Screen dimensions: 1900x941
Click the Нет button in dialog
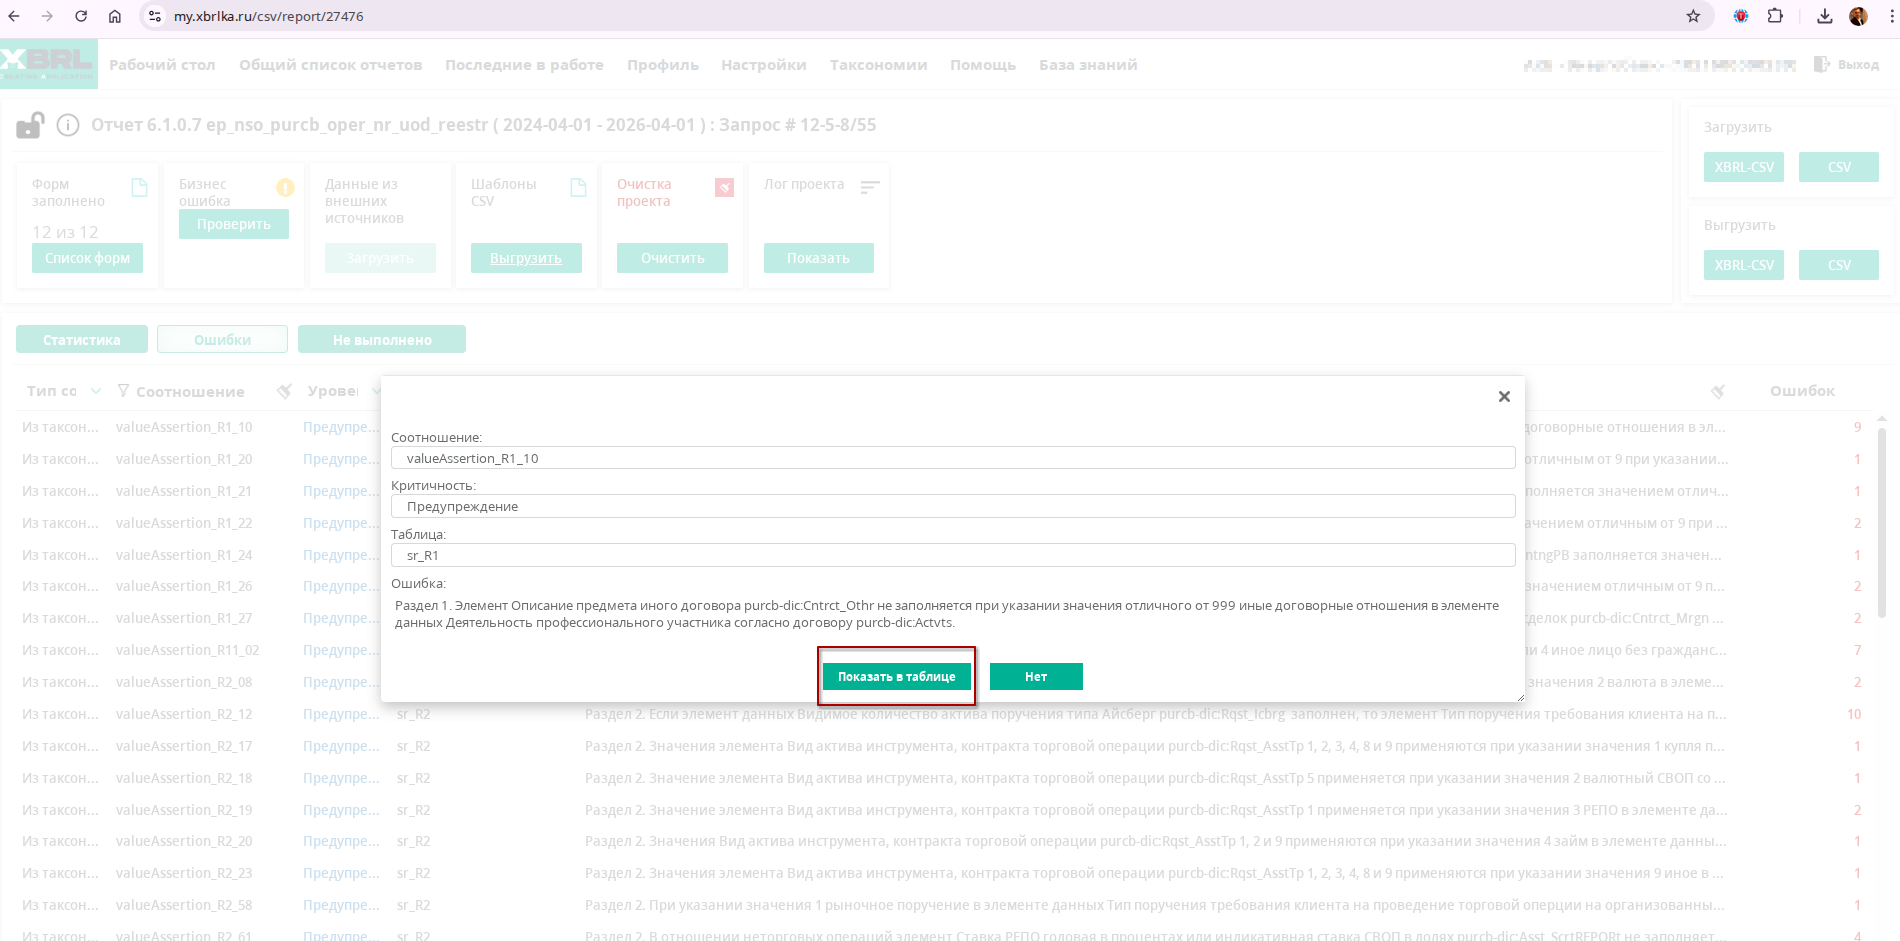pyautogui.click(x=1035, y=677)
